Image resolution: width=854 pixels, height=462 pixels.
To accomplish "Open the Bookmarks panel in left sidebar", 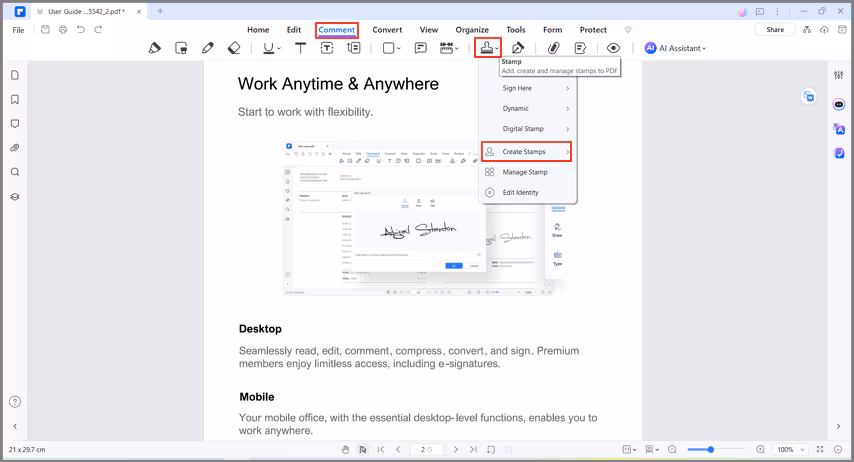I will pos(15,100).
